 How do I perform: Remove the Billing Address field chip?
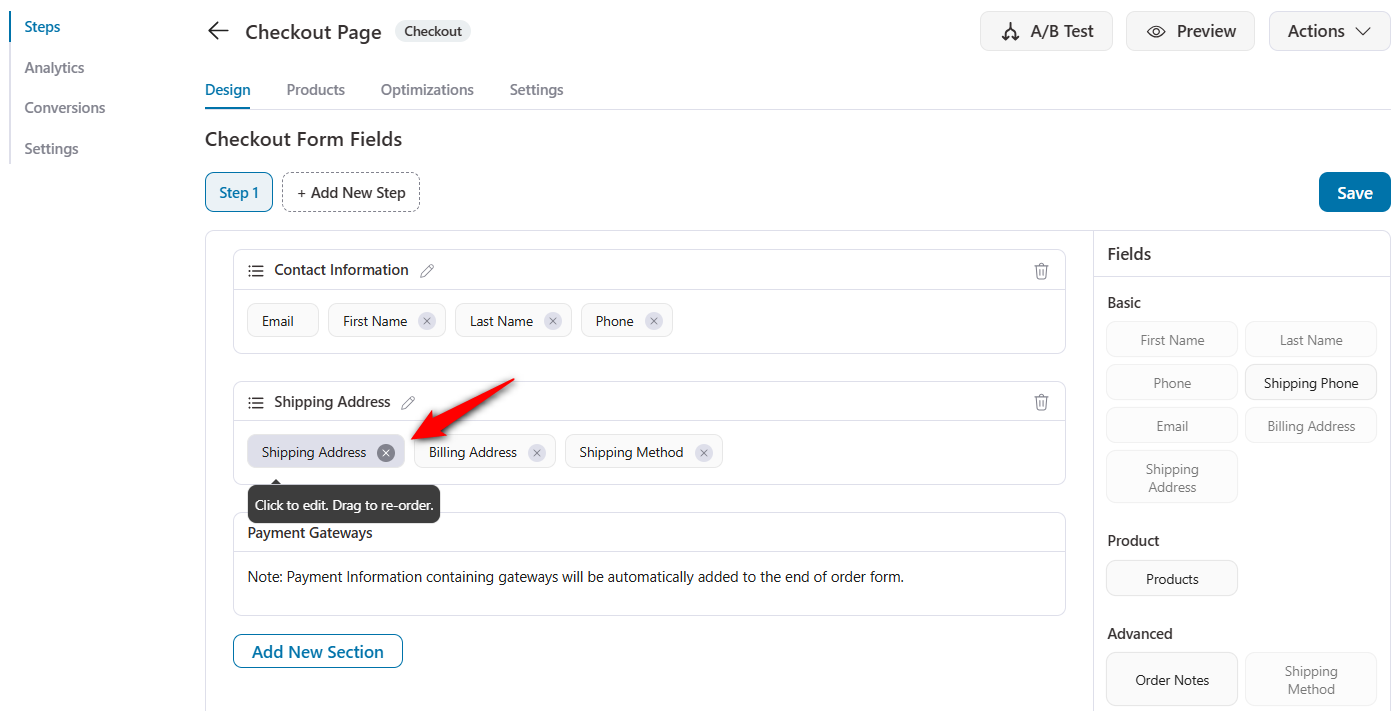538,451
